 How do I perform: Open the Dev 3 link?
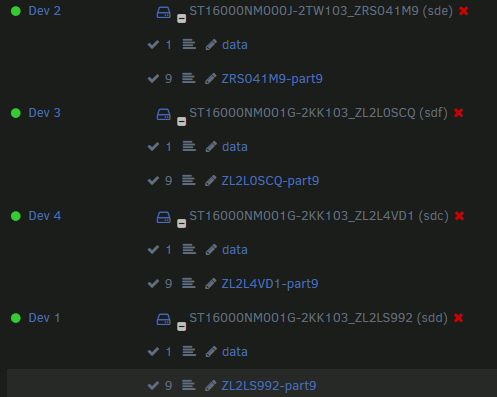[x=44, y=113]
